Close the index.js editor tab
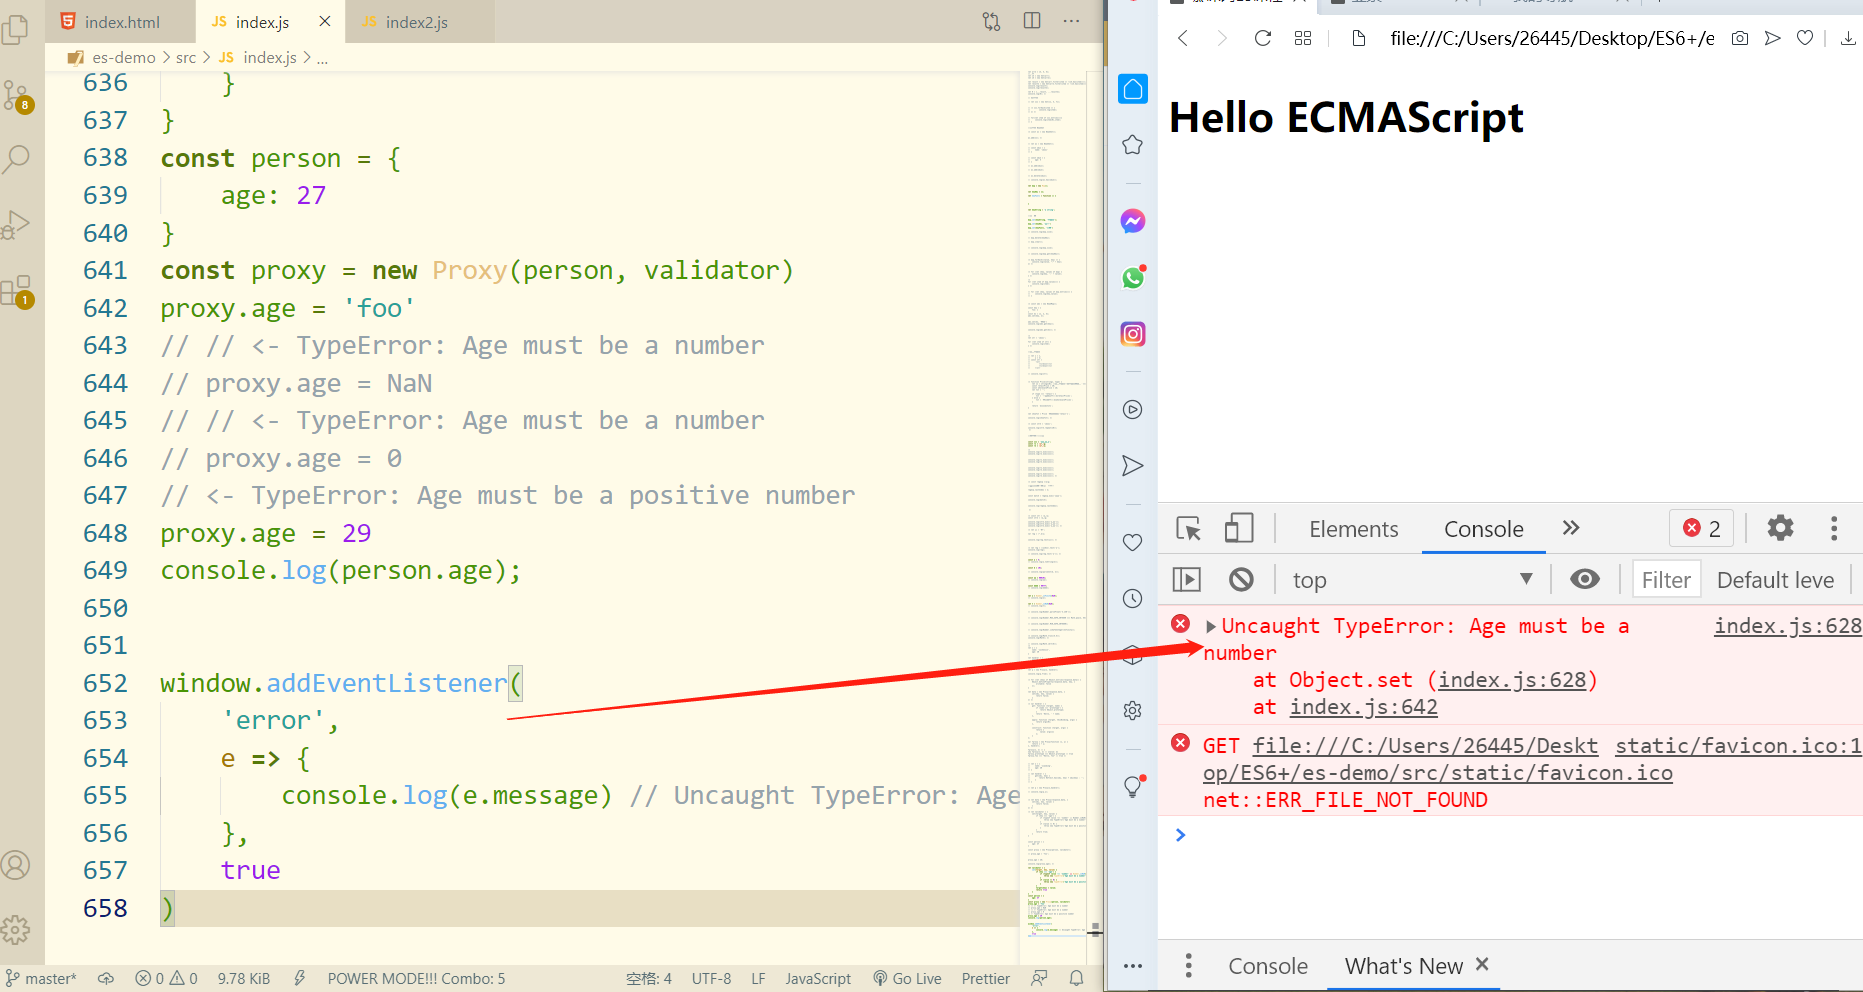 pos(325,21)
